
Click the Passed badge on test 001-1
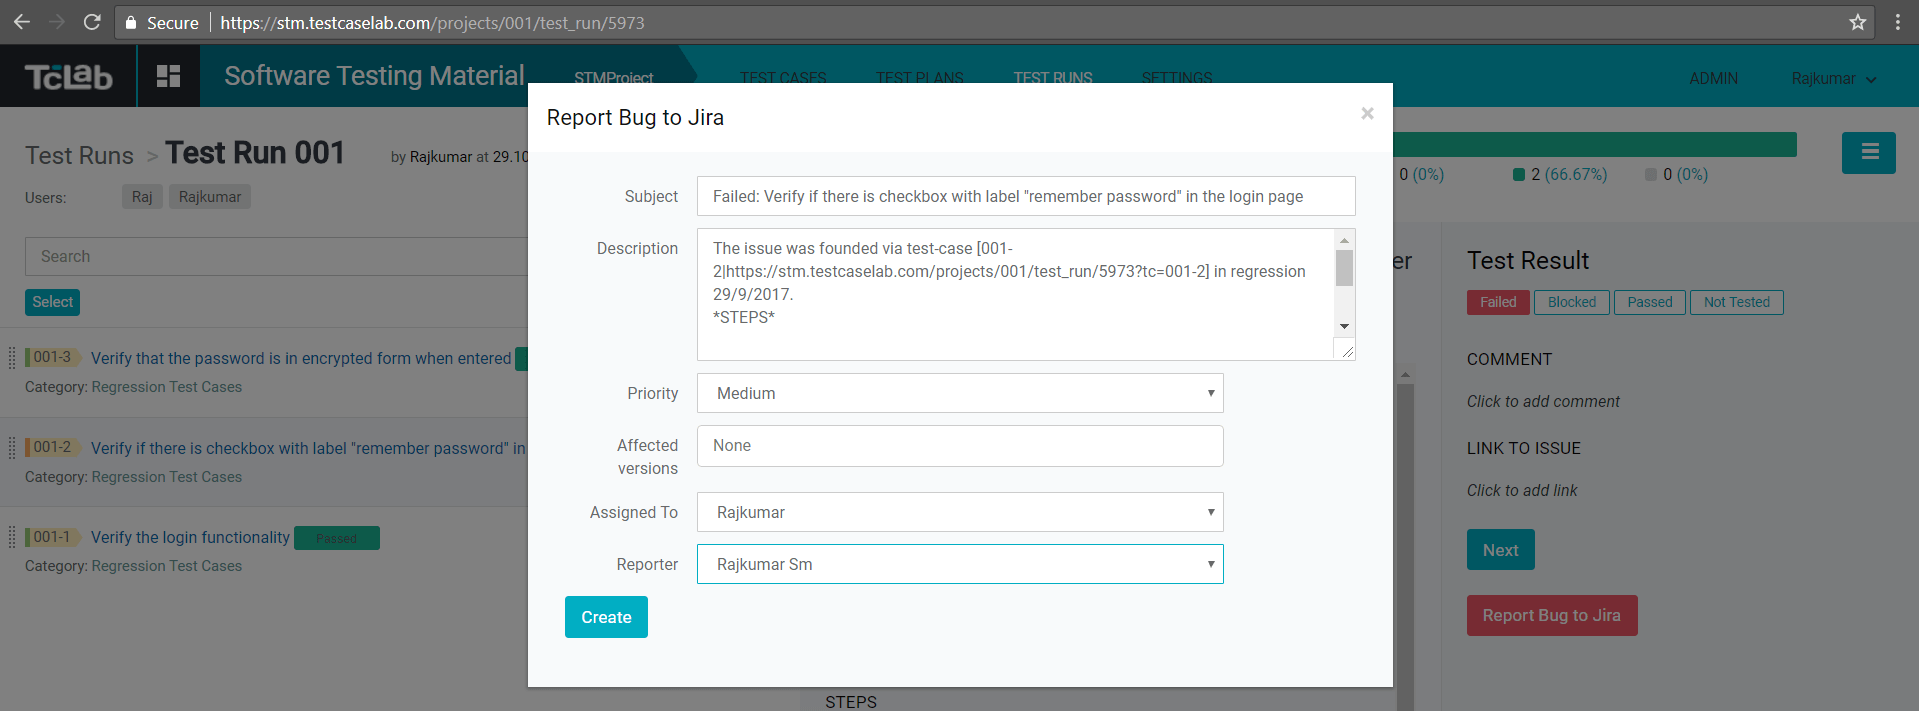point(337,538)
